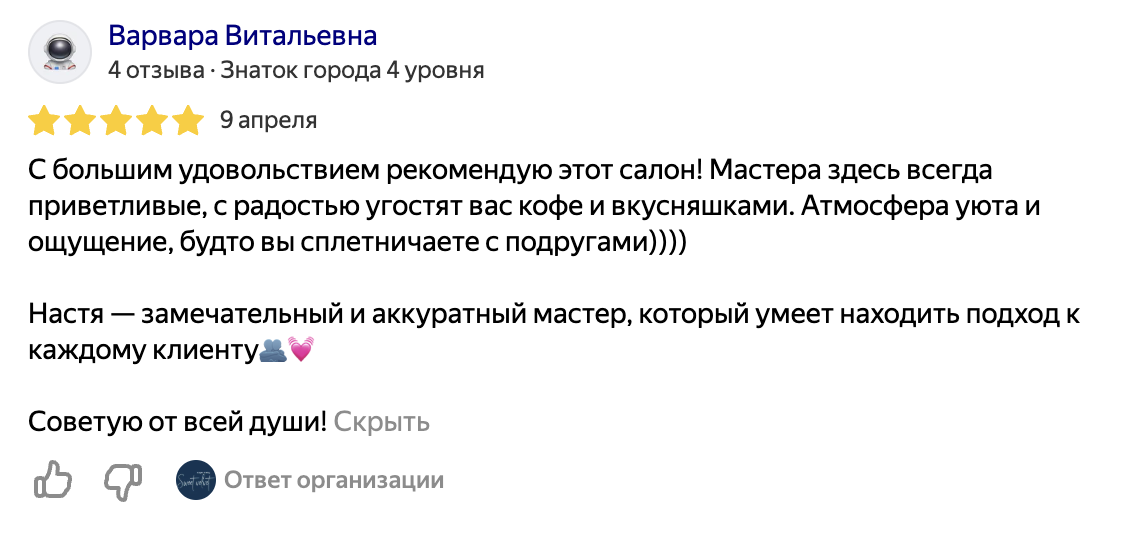1124x544 pixels.
Task: Open Варвара Витальевна's profile name link
Action: [x=242, y=35]
